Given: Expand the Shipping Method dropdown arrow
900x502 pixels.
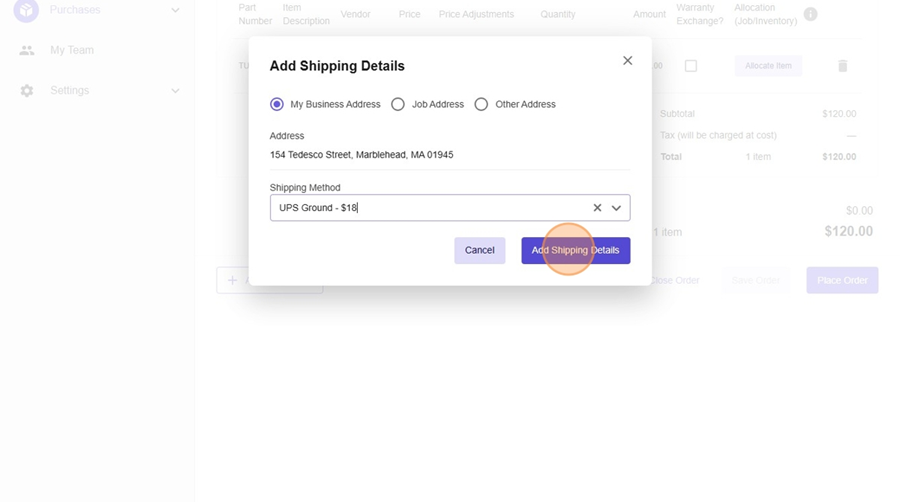Looking at the screenshot, I should click(616, 208).
